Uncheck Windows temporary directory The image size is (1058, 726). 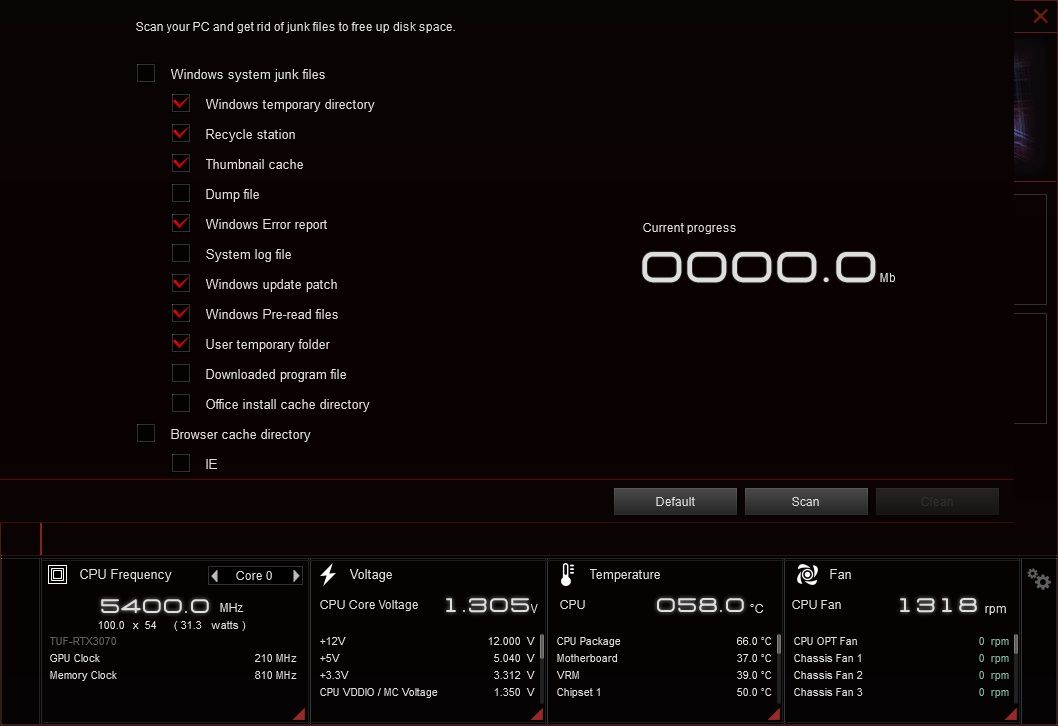coord(181,103)
